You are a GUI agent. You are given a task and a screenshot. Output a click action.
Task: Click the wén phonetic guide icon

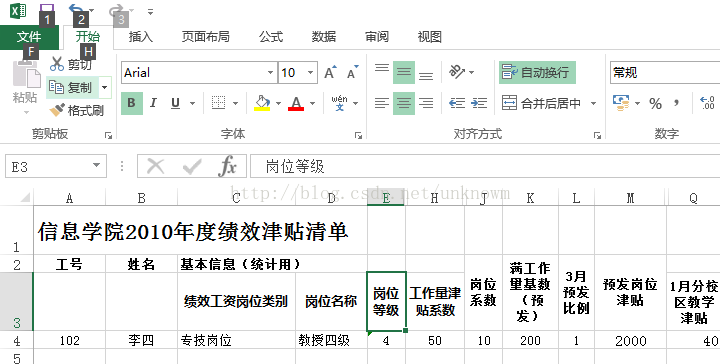coord(340,103)
